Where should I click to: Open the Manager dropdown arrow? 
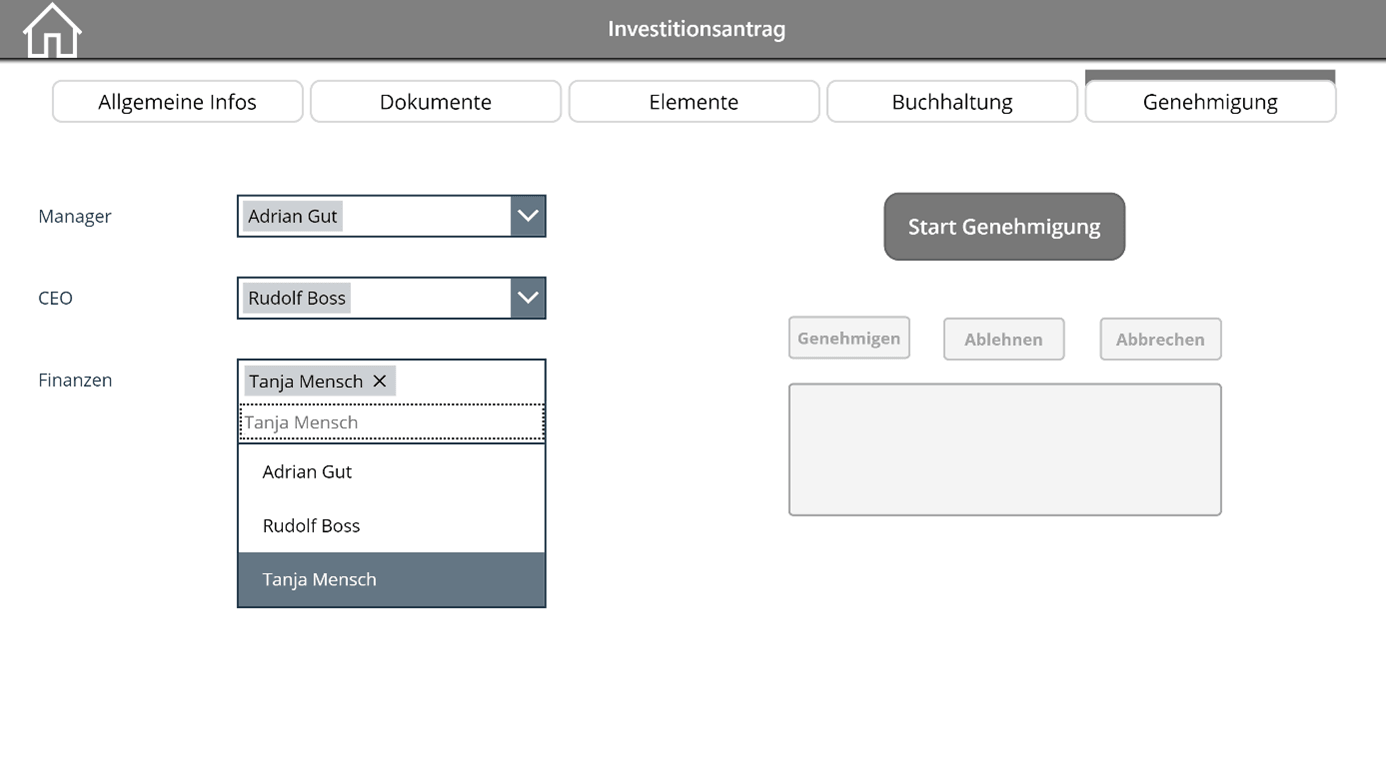pos(528,216)
